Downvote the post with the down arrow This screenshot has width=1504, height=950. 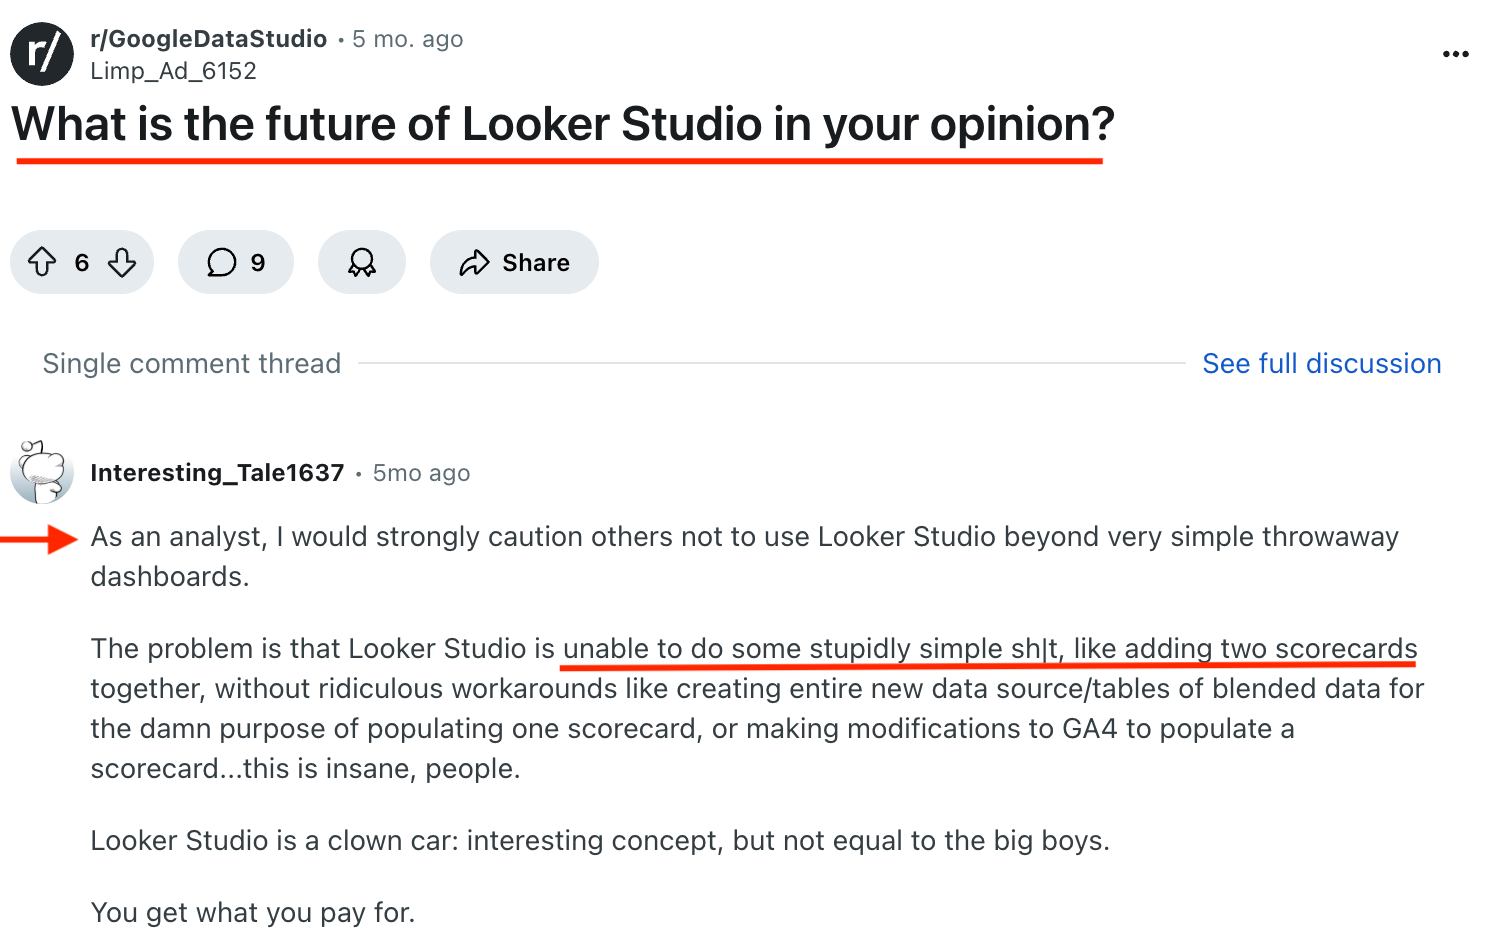[122, 262]
